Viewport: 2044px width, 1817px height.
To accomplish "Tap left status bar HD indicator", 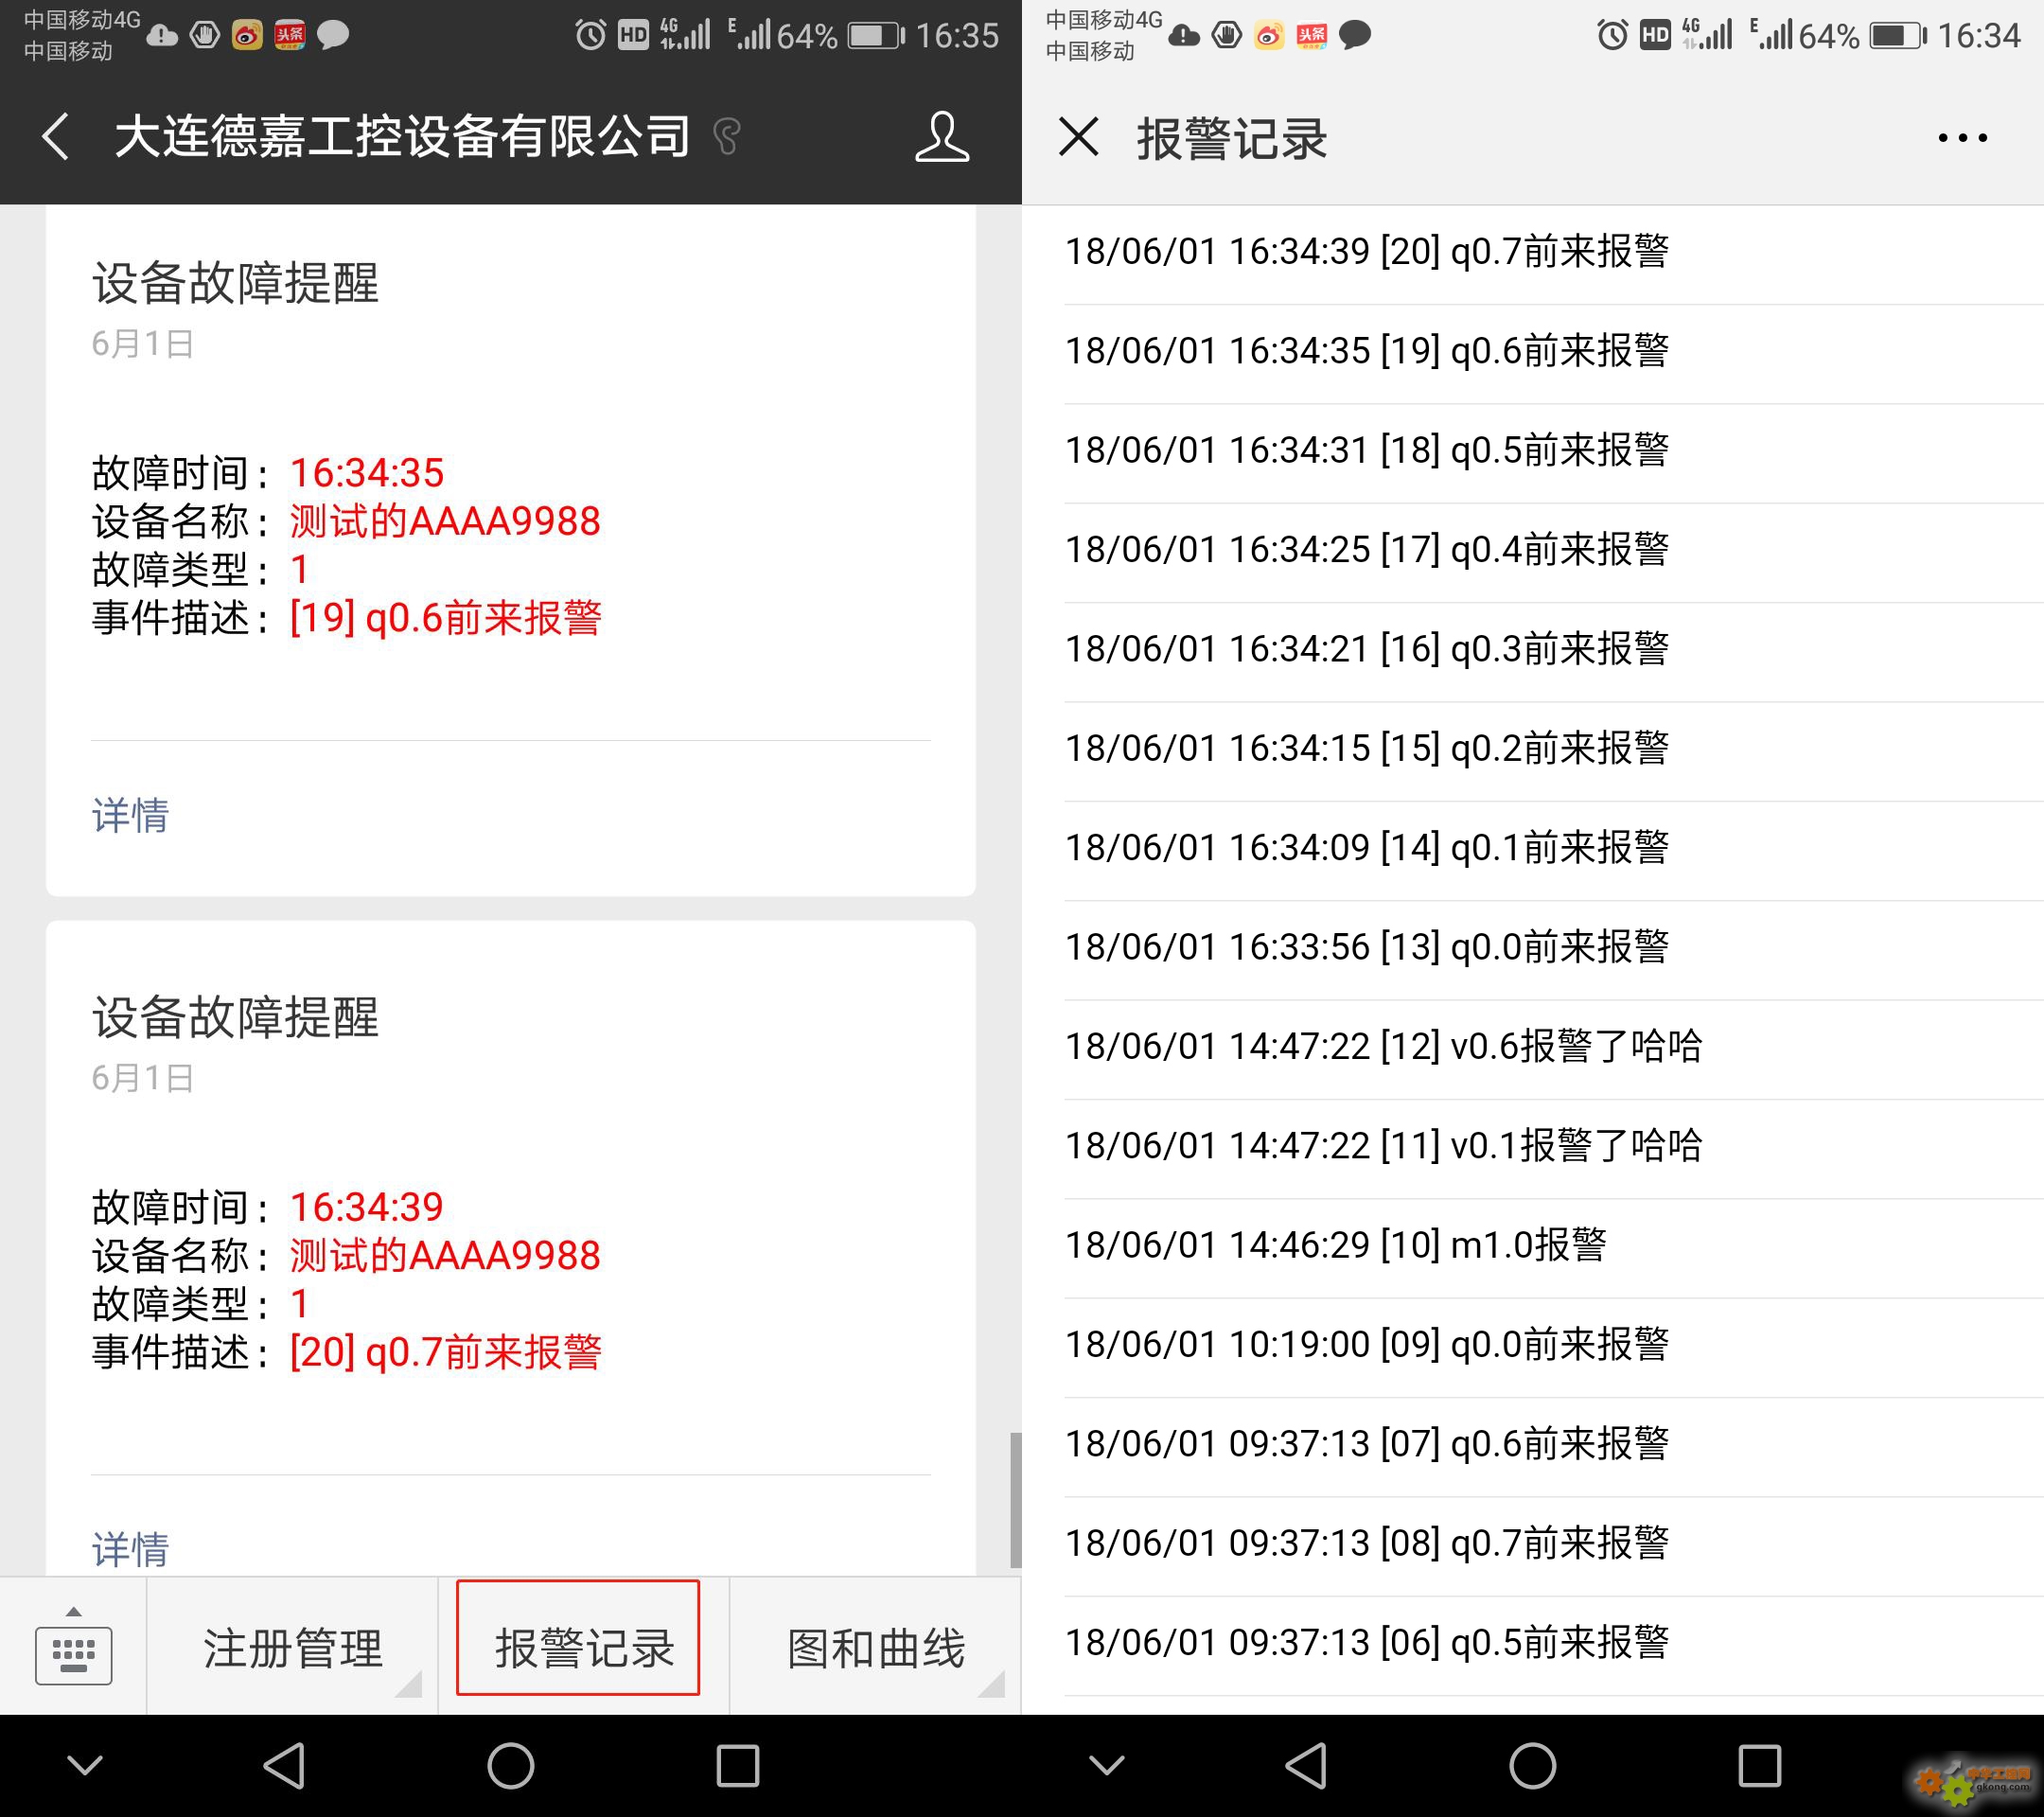I will click(633, 36).
